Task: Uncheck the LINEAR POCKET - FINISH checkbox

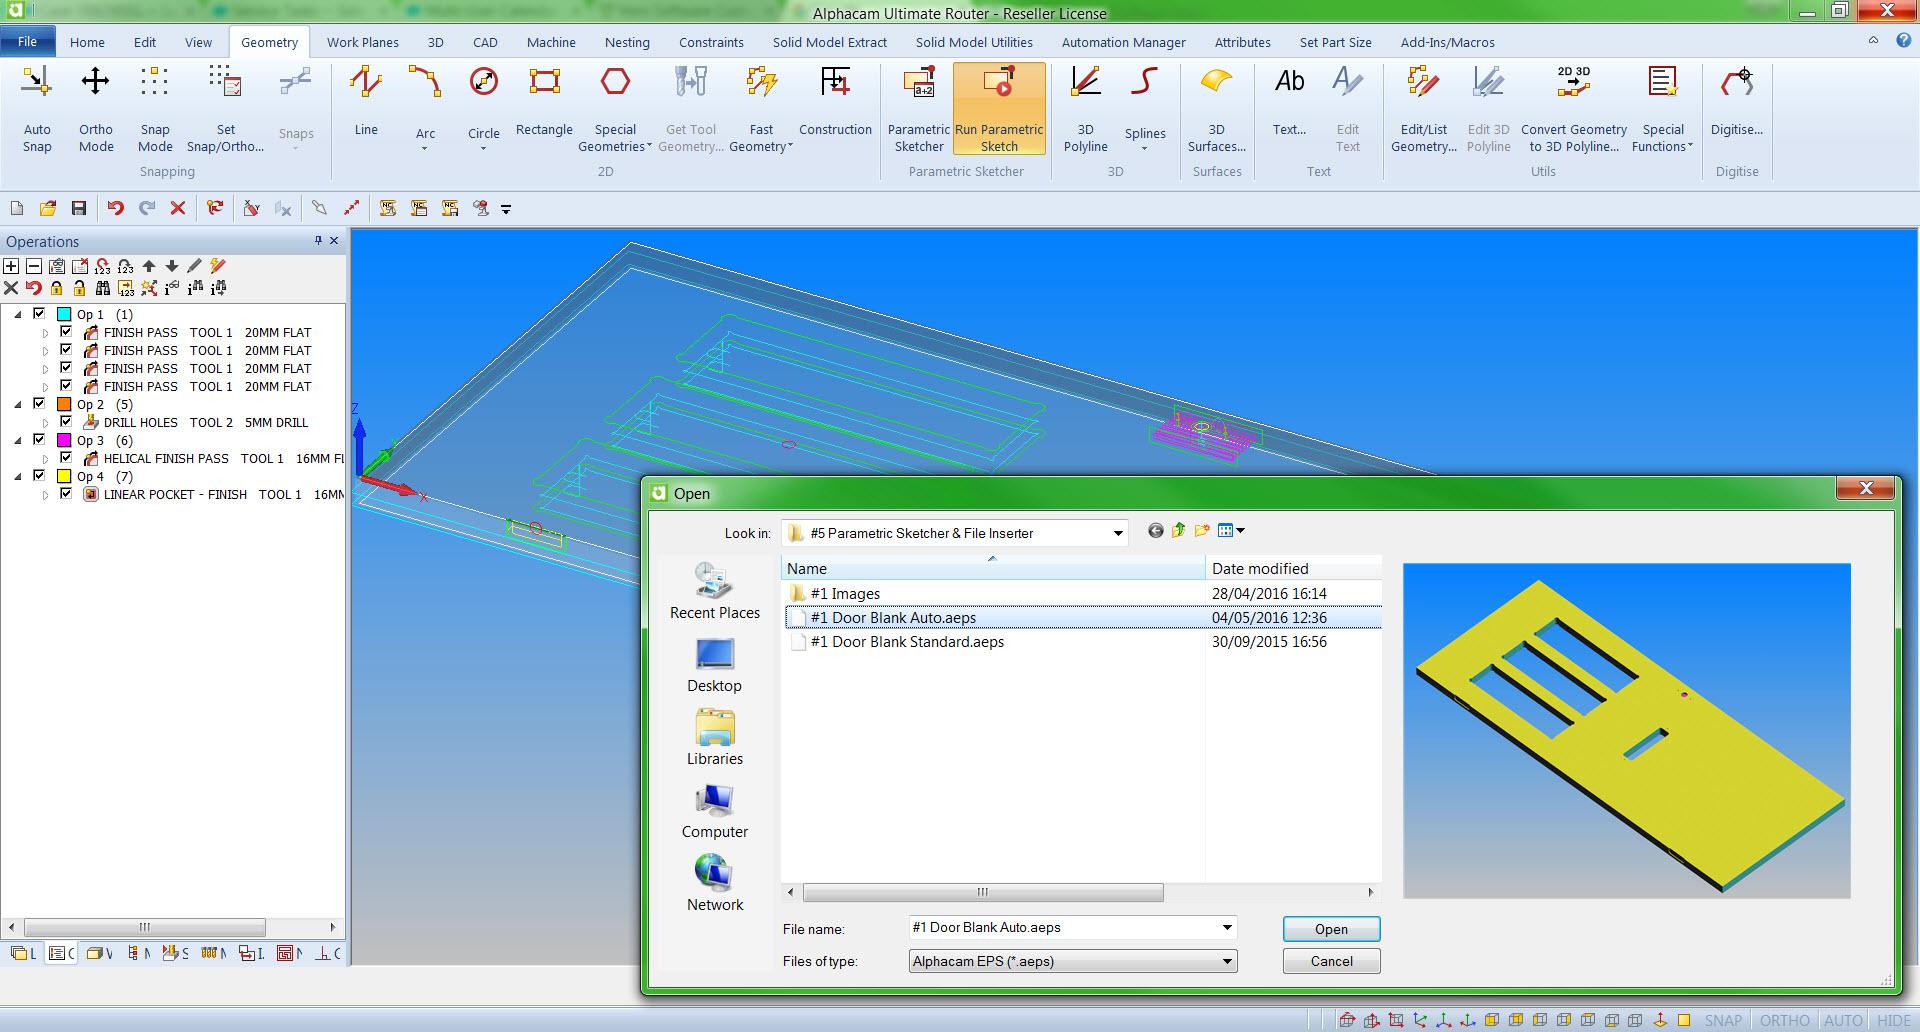Action: click(x=66, y=494)
